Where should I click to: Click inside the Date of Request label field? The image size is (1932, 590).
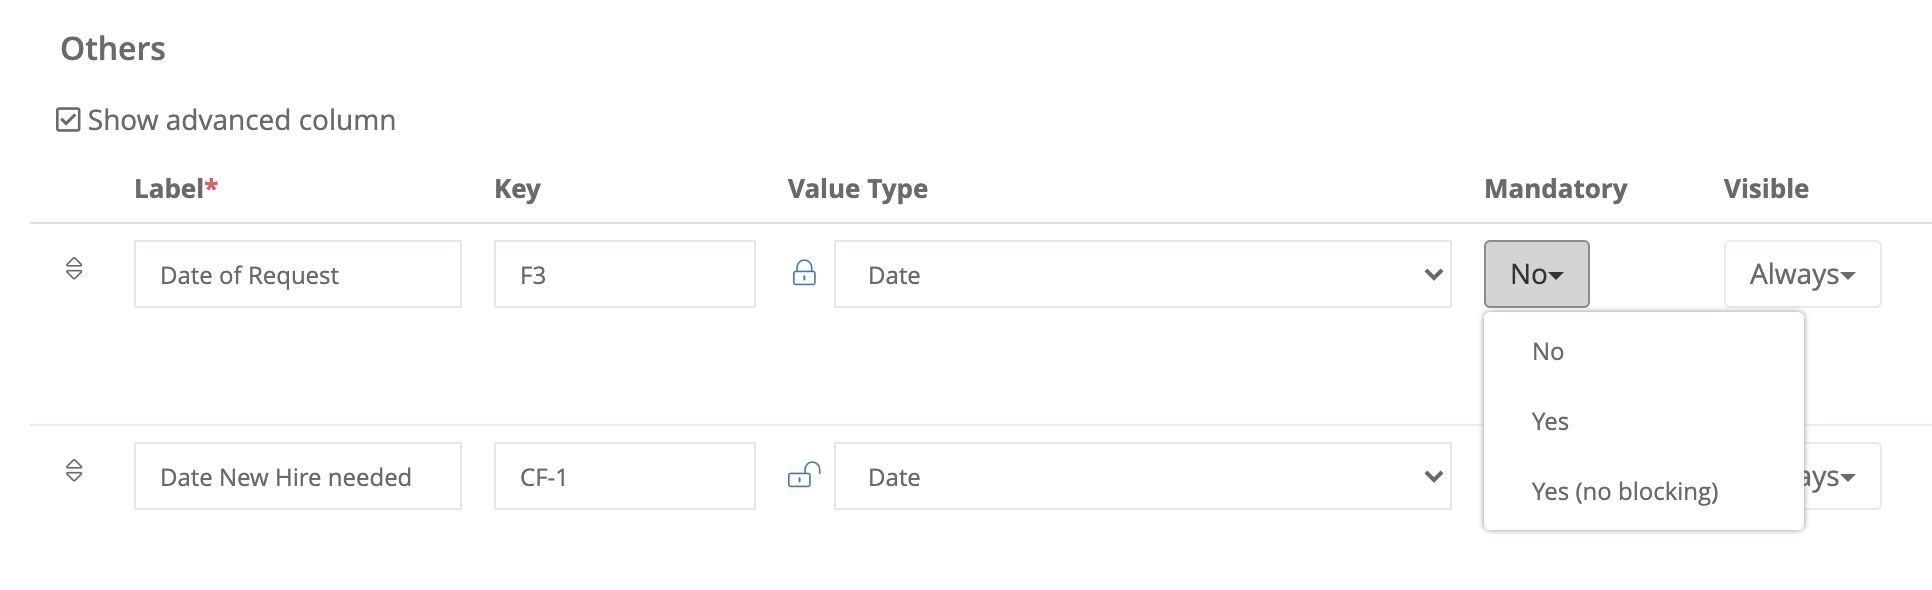297,274
